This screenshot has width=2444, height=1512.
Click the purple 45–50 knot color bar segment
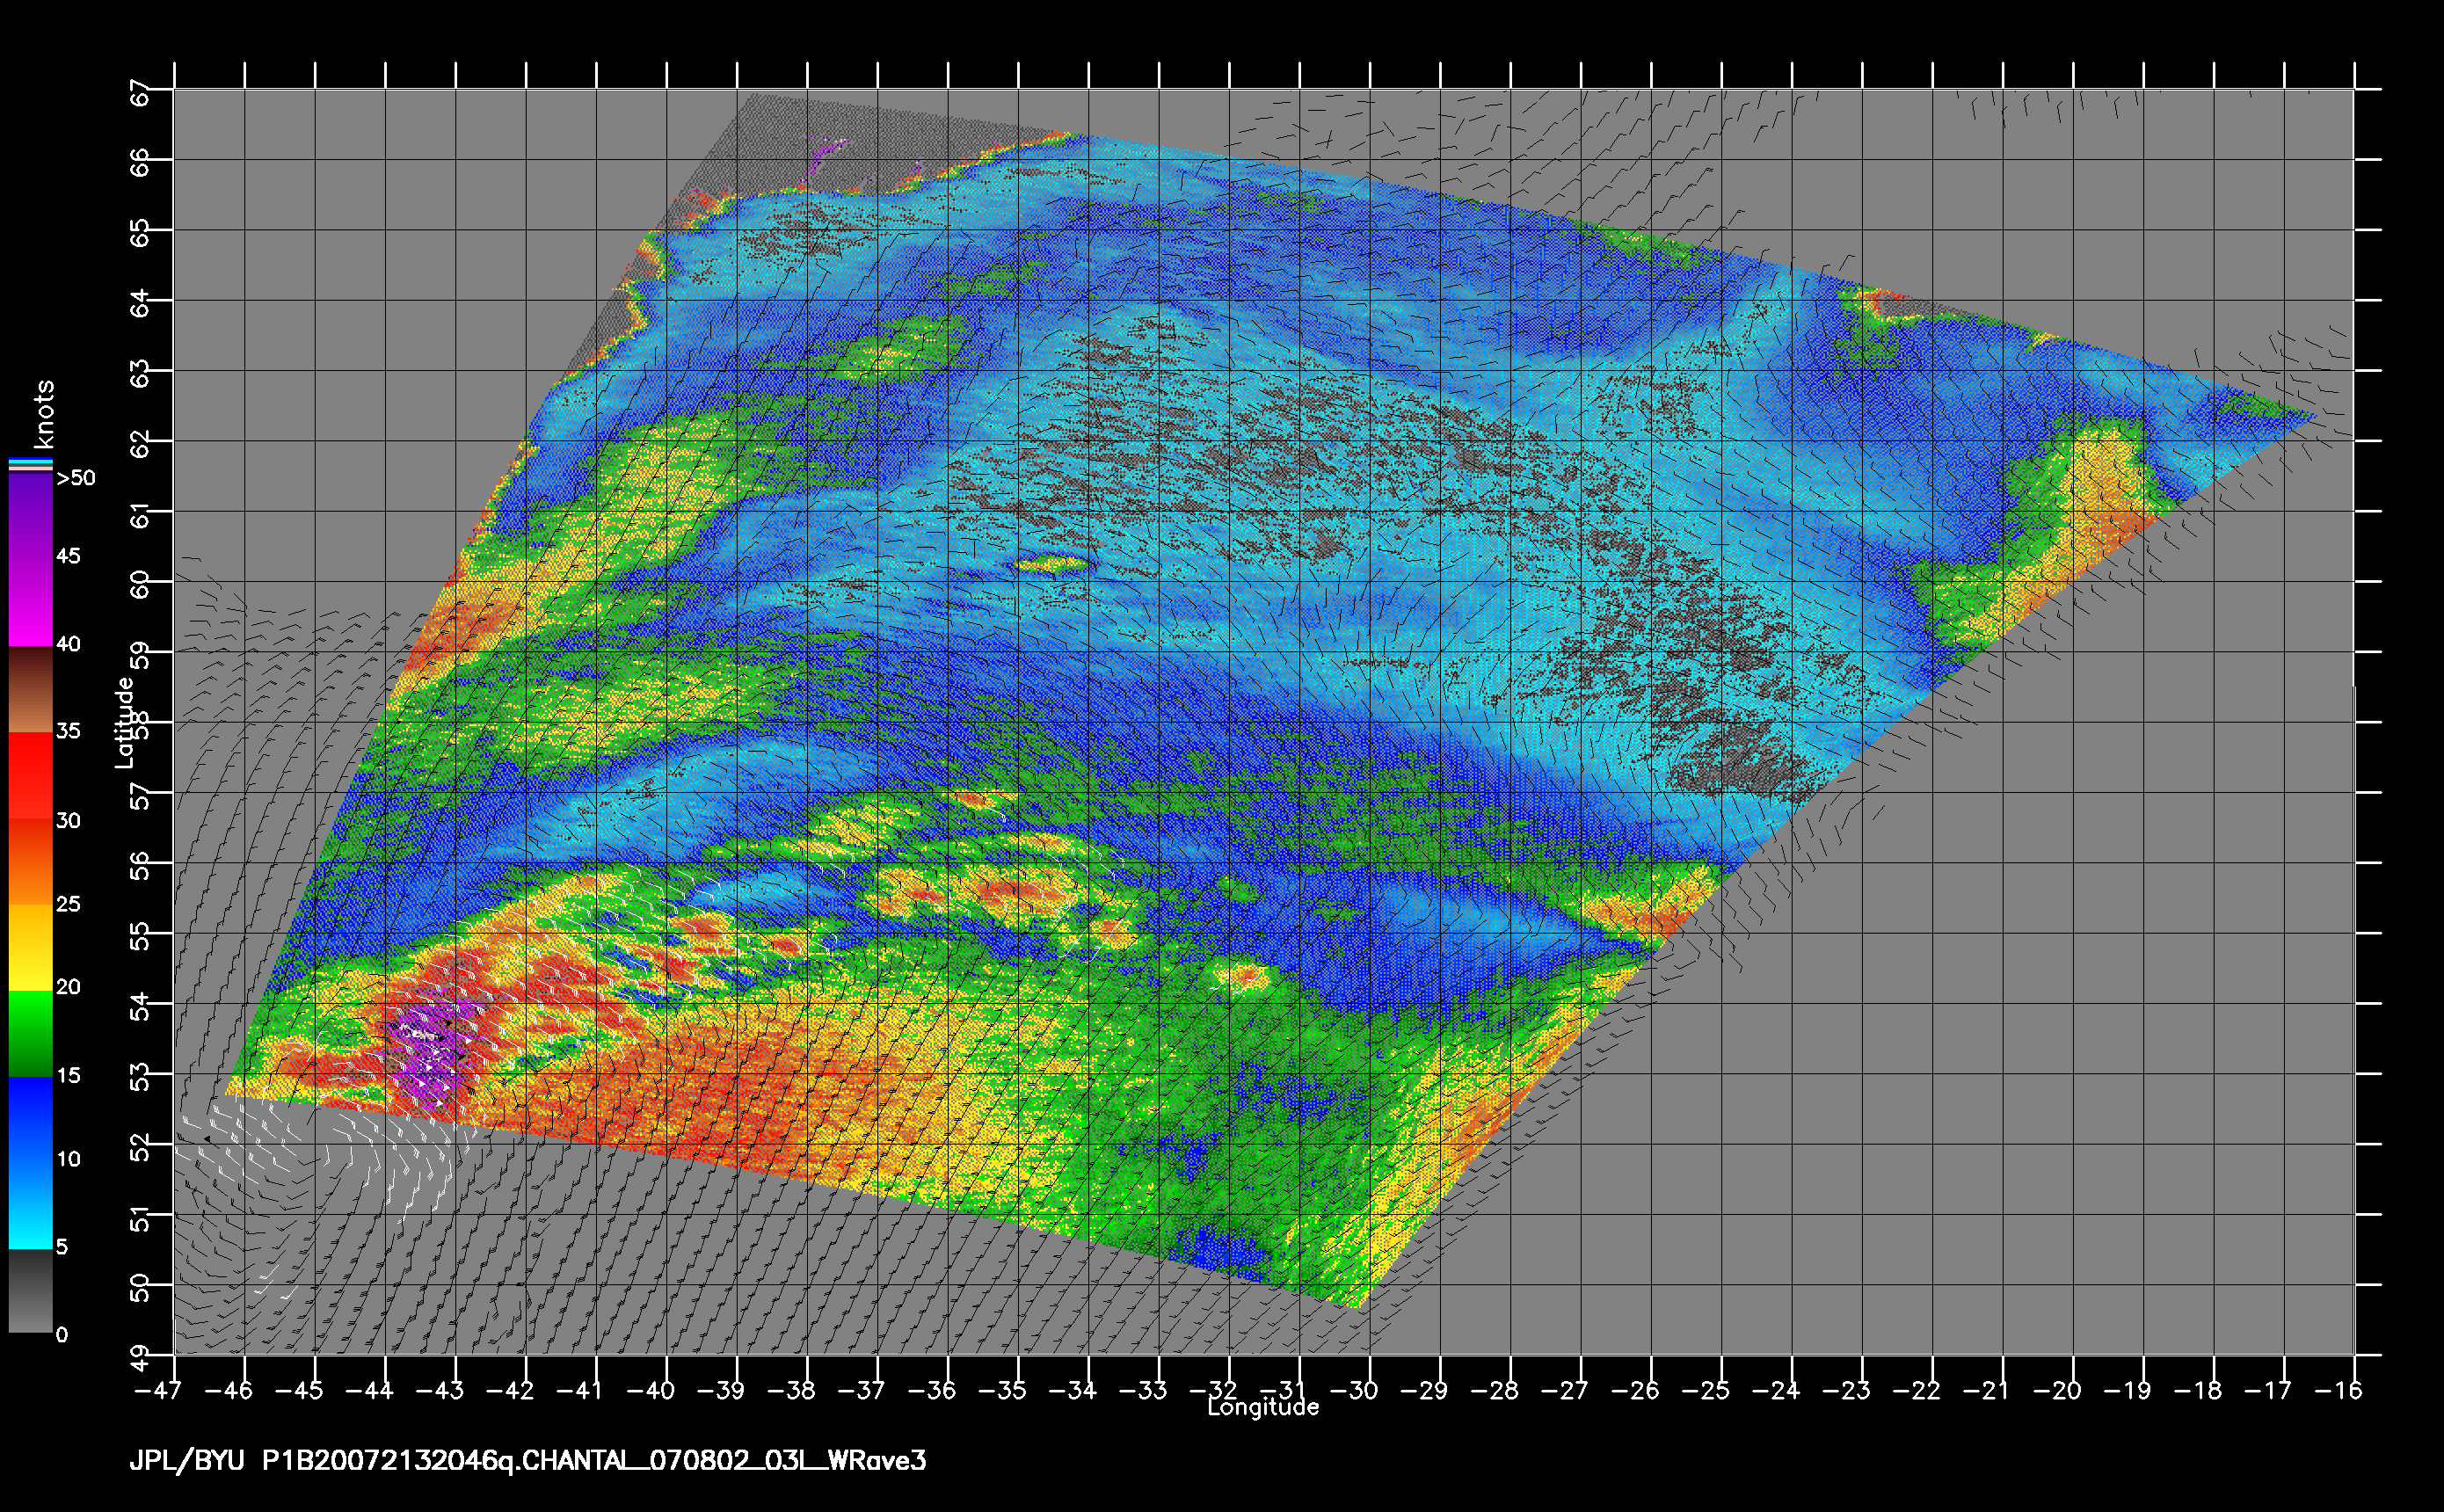pos(30,516)
